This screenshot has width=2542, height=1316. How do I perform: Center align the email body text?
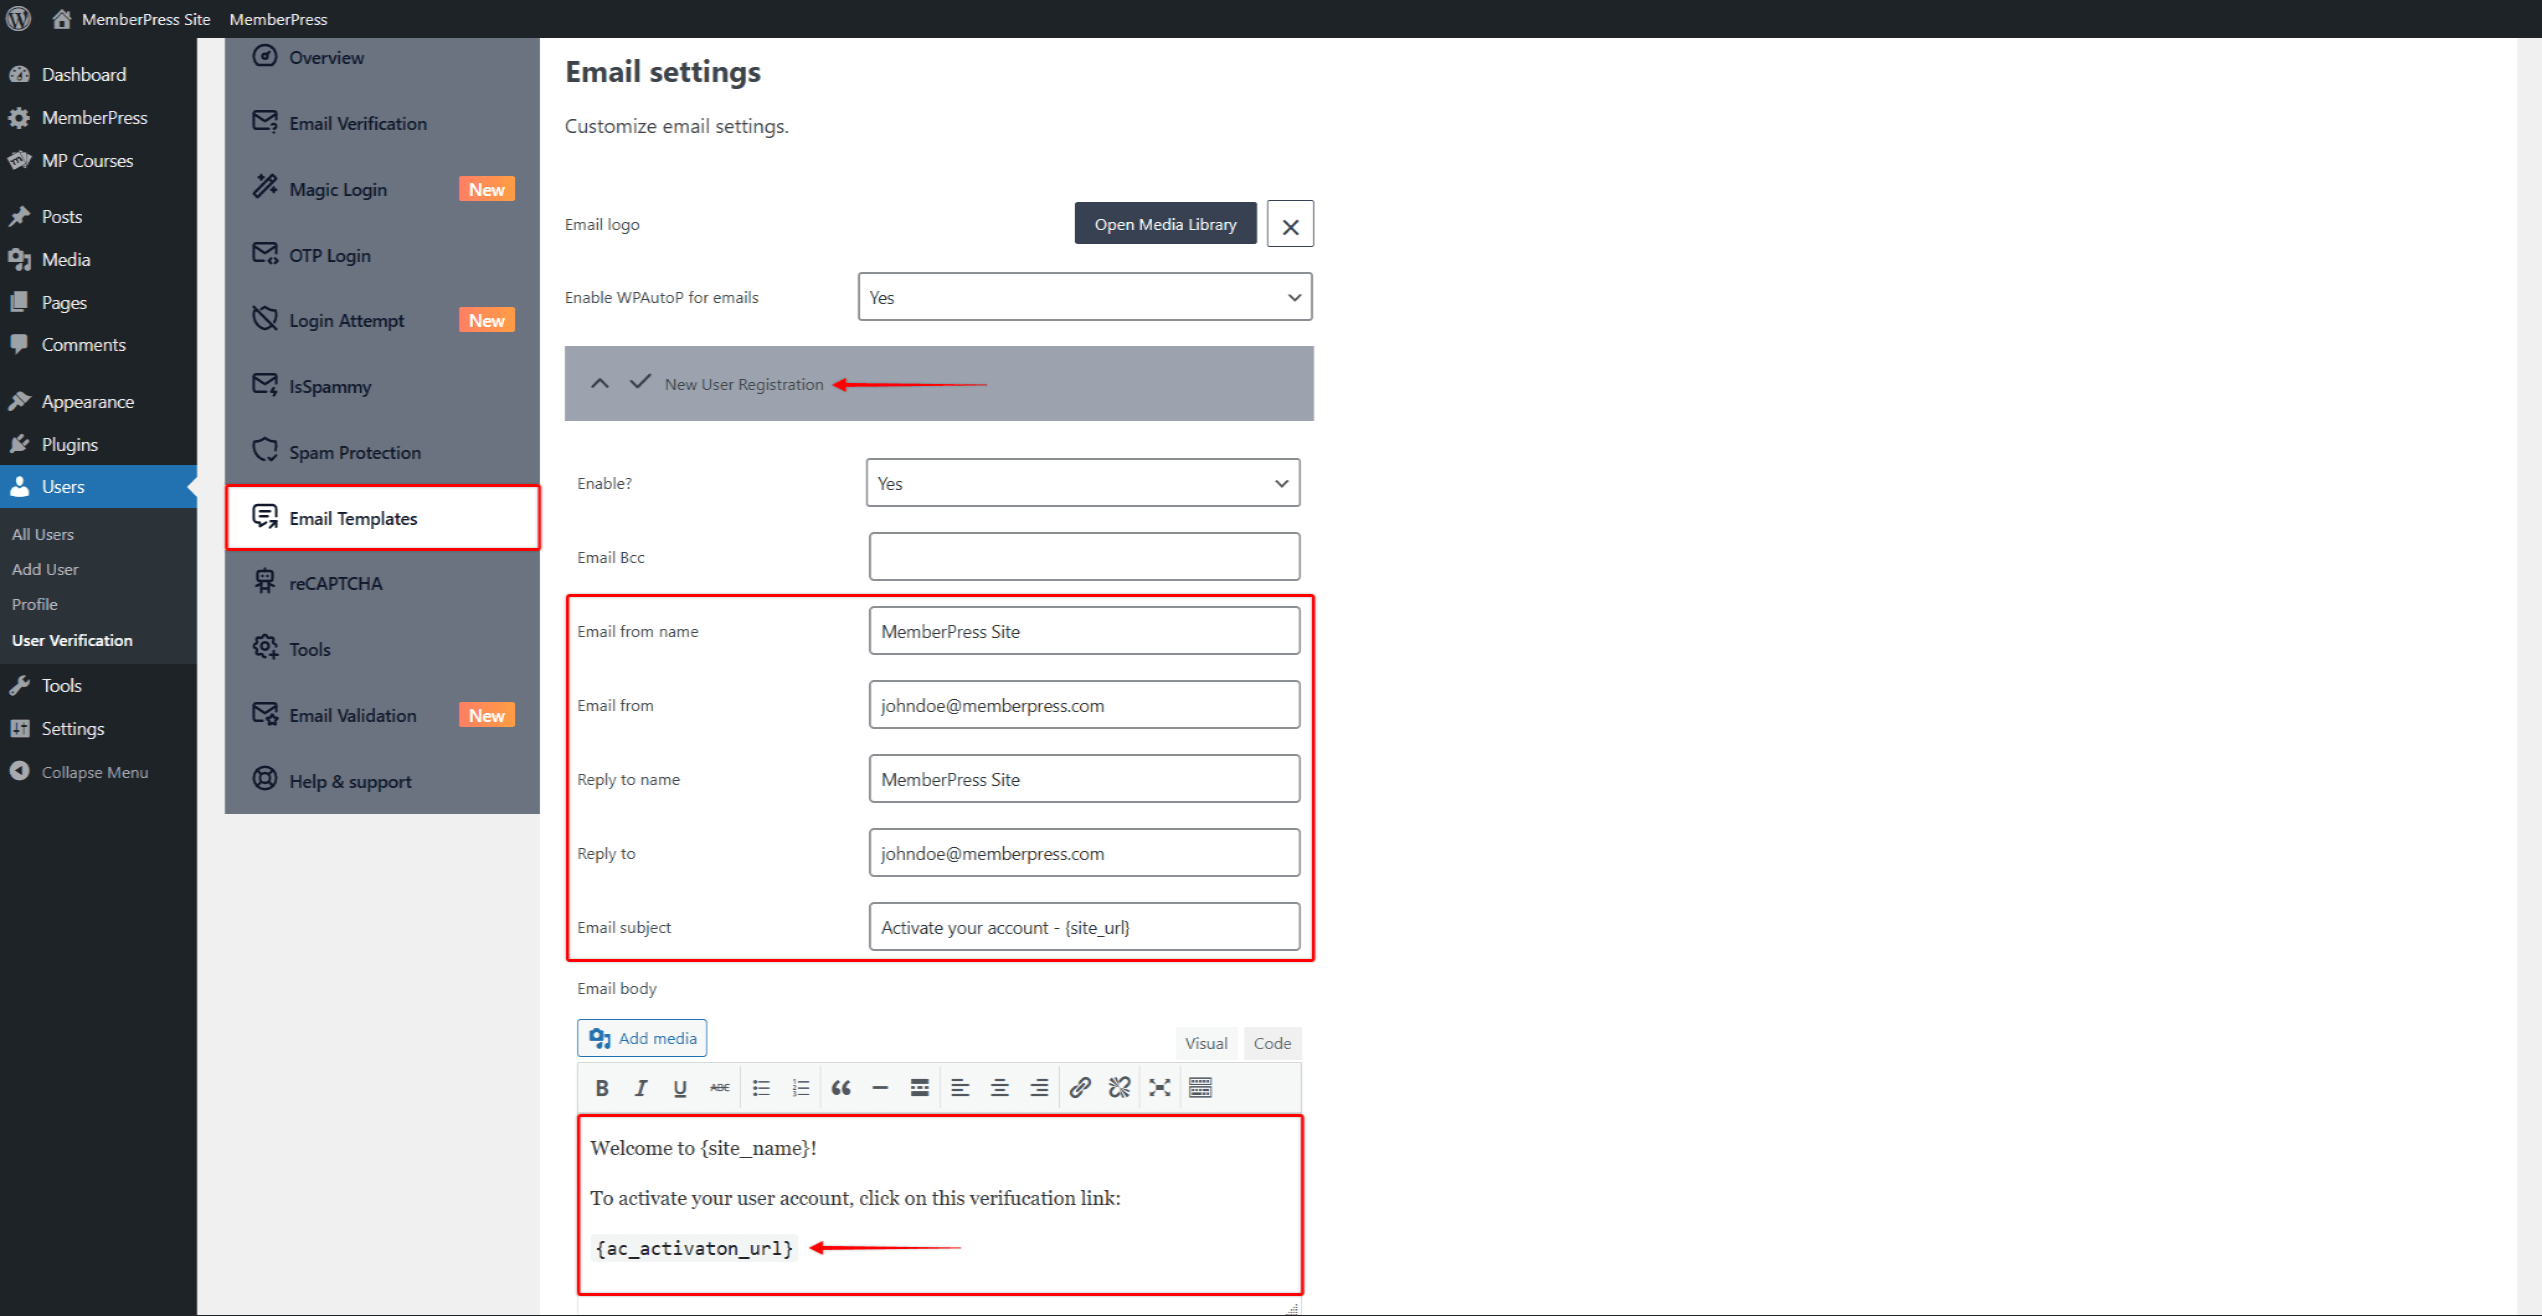point(999,1088)
